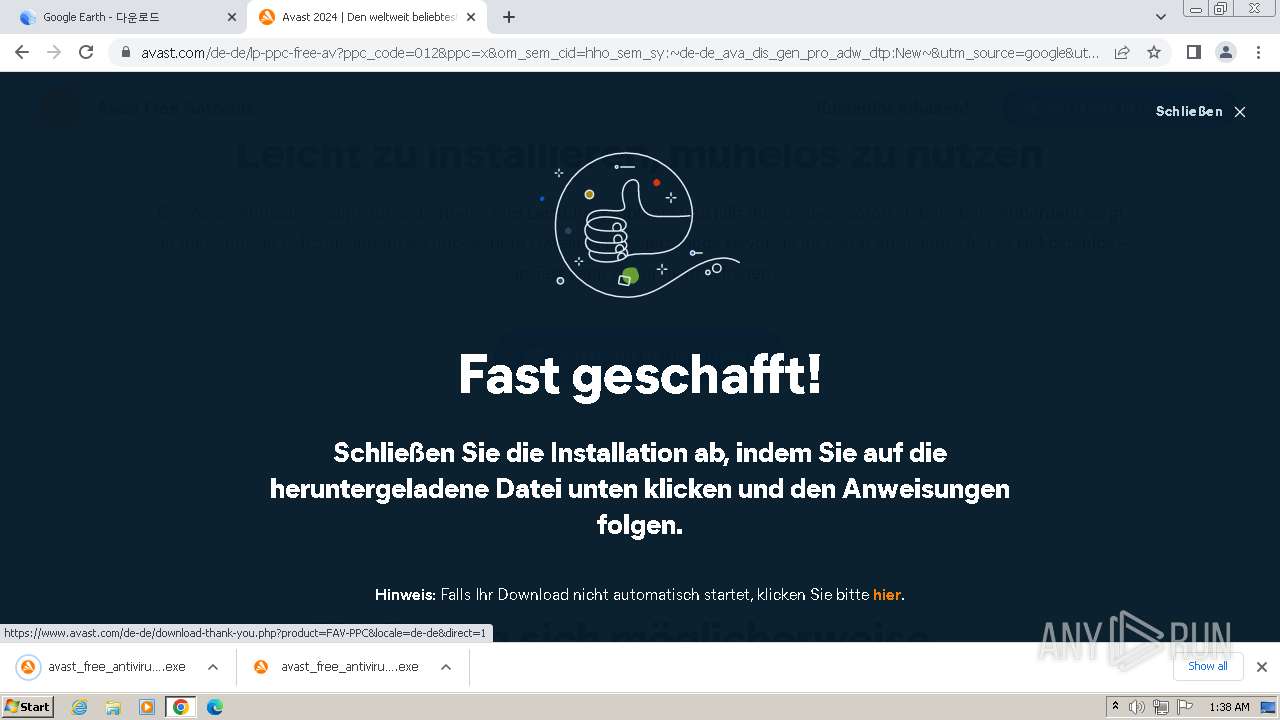View site security lock info
The height and width of the screenshot is (720, 1280).
126,52
